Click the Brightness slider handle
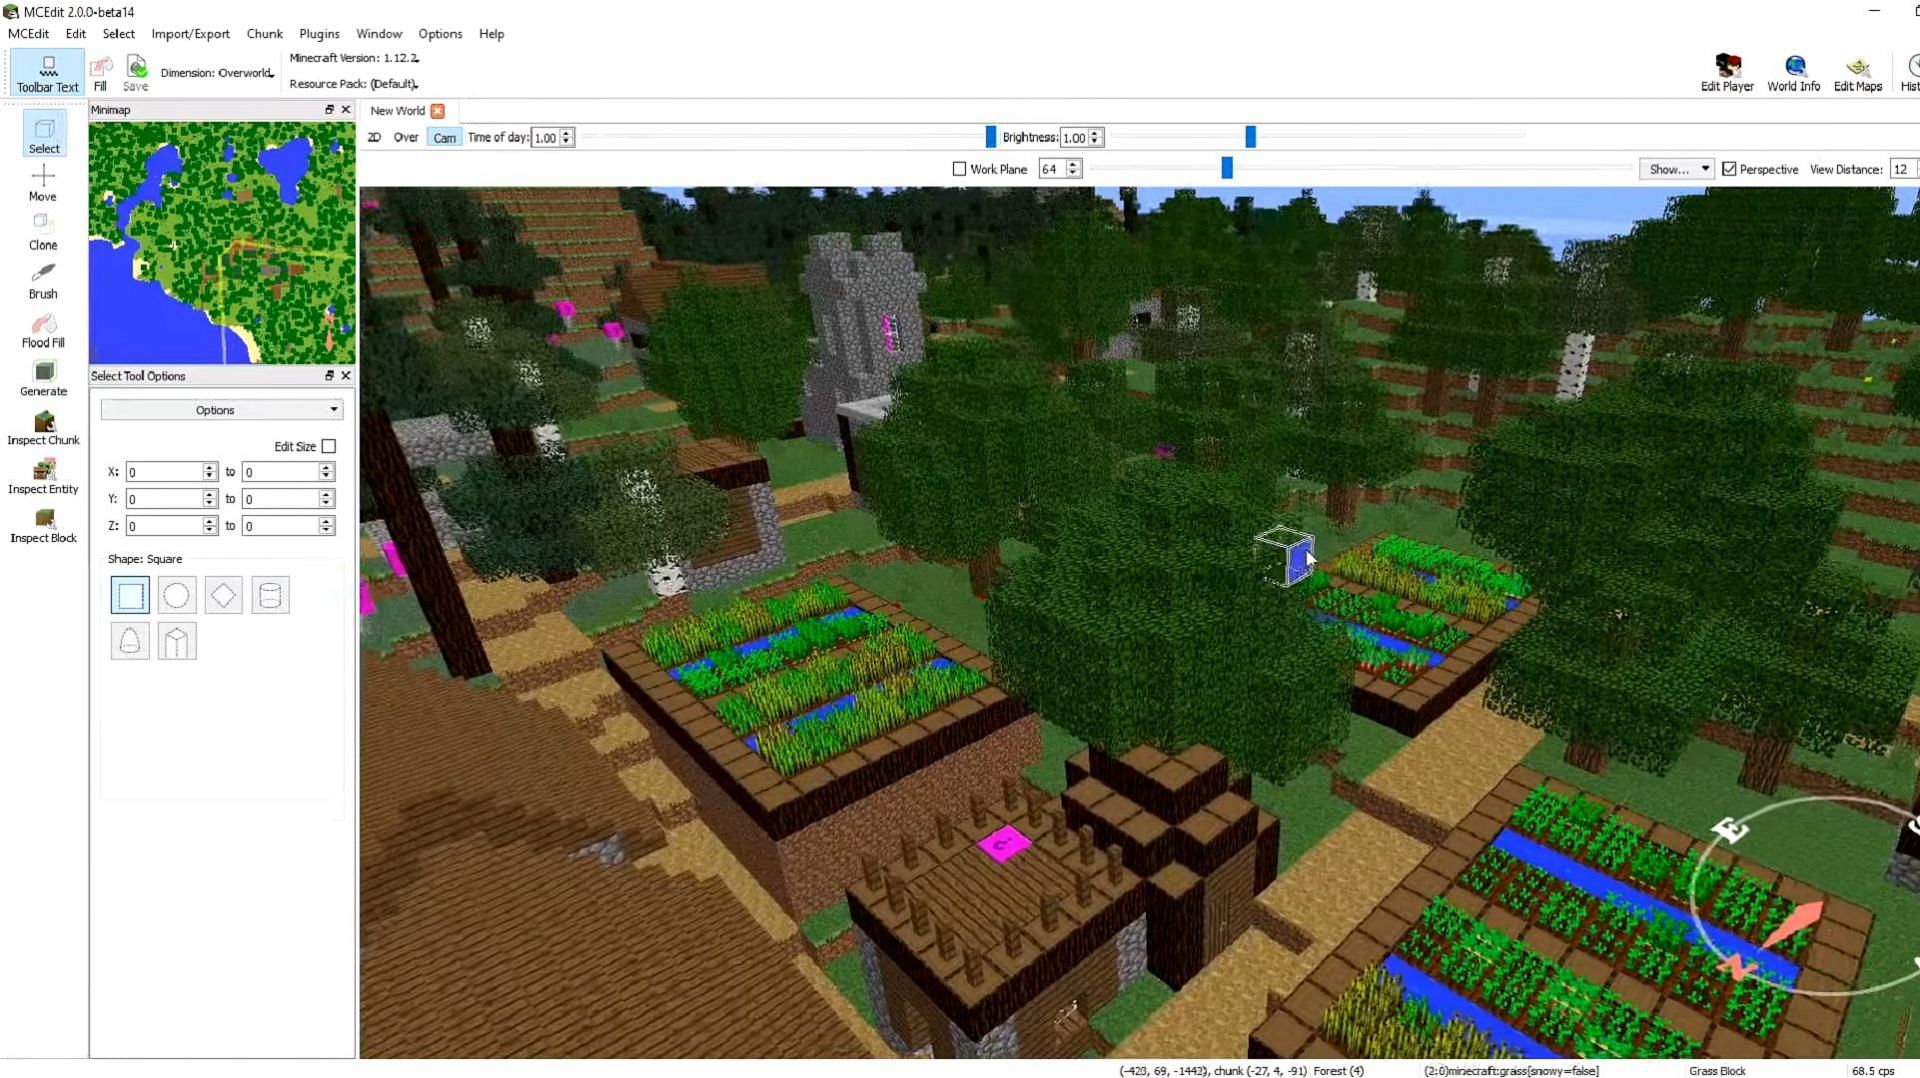 click(x=1250, y=137)
